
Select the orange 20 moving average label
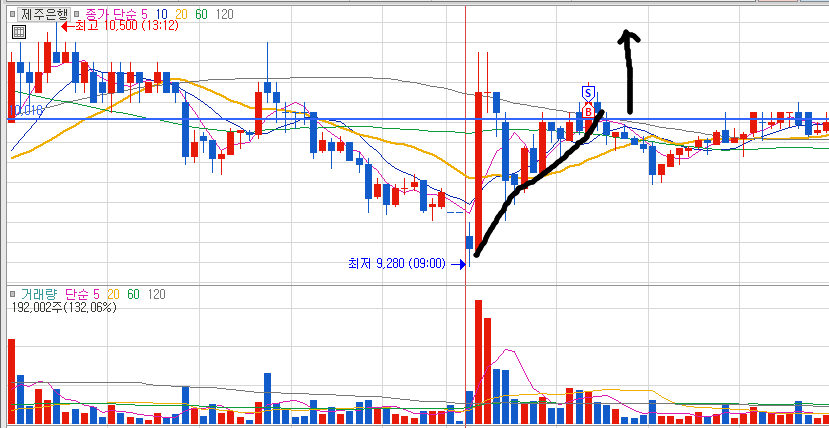[181, 14]
